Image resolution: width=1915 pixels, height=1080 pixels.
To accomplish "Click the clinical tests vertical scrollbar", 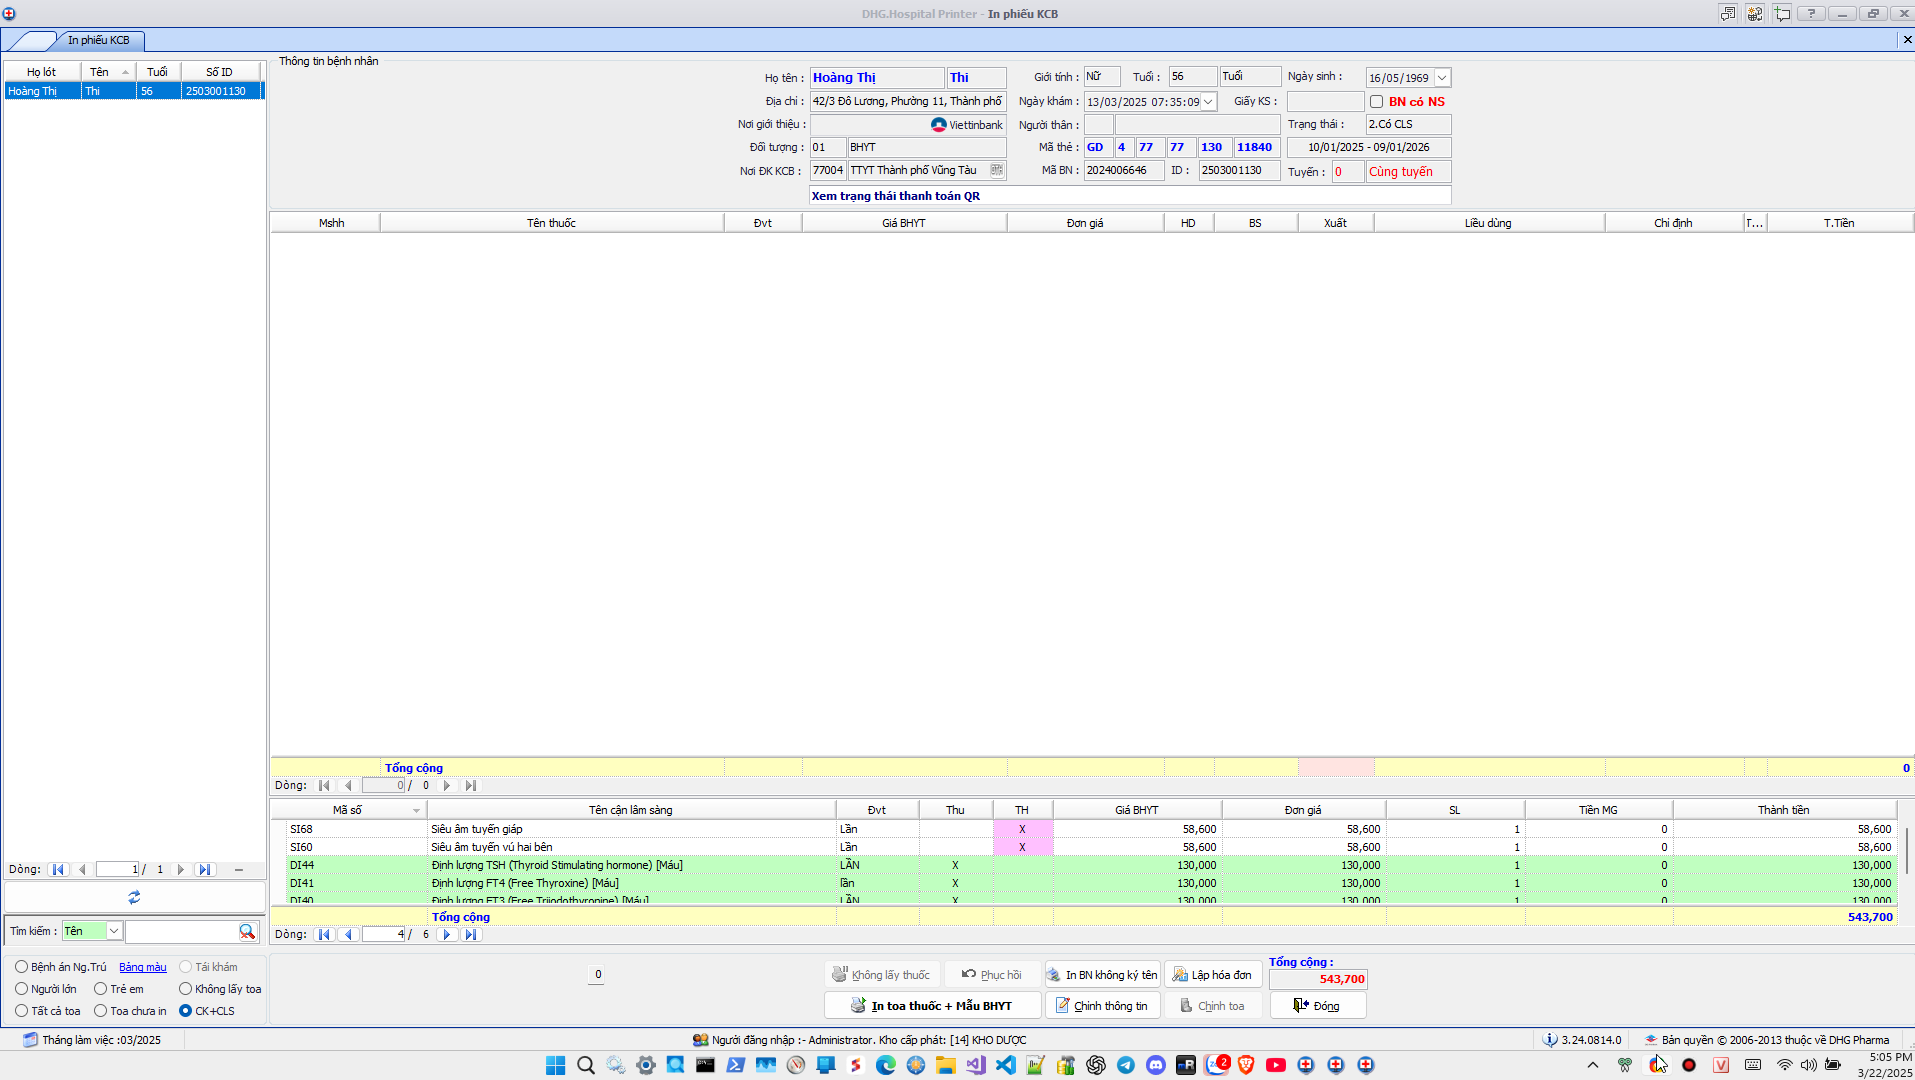I will pos(1907,851).
